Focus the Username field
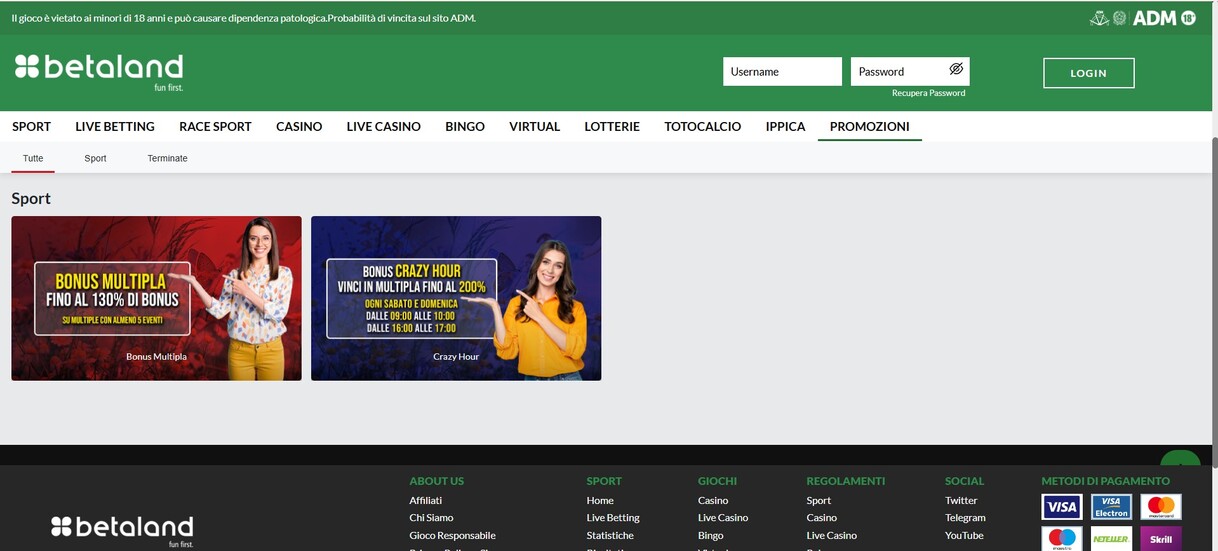This screenshot has height=551, width=1218. click(782, 71)
